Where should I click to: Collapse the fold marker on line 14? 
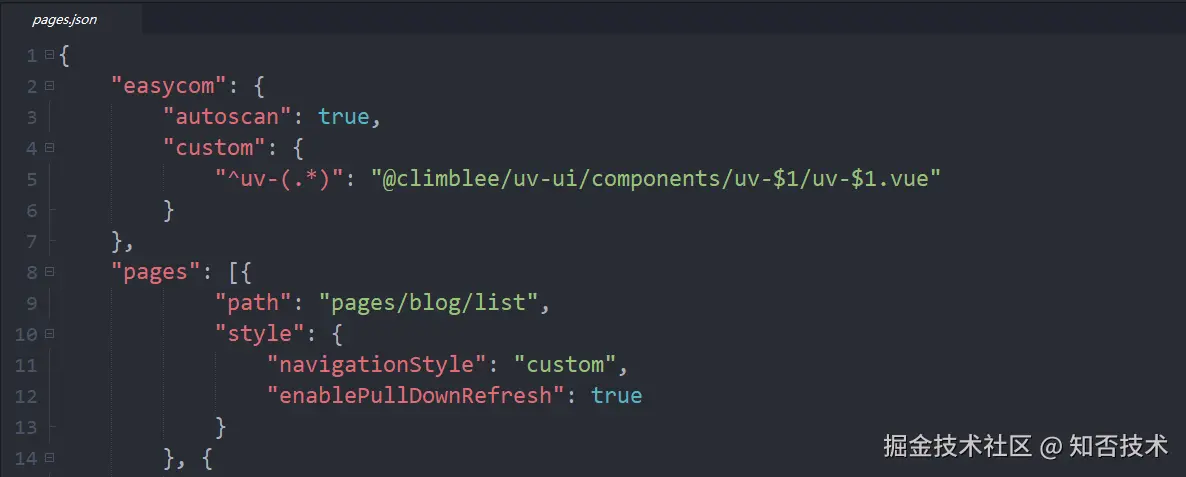click(49, 458)
